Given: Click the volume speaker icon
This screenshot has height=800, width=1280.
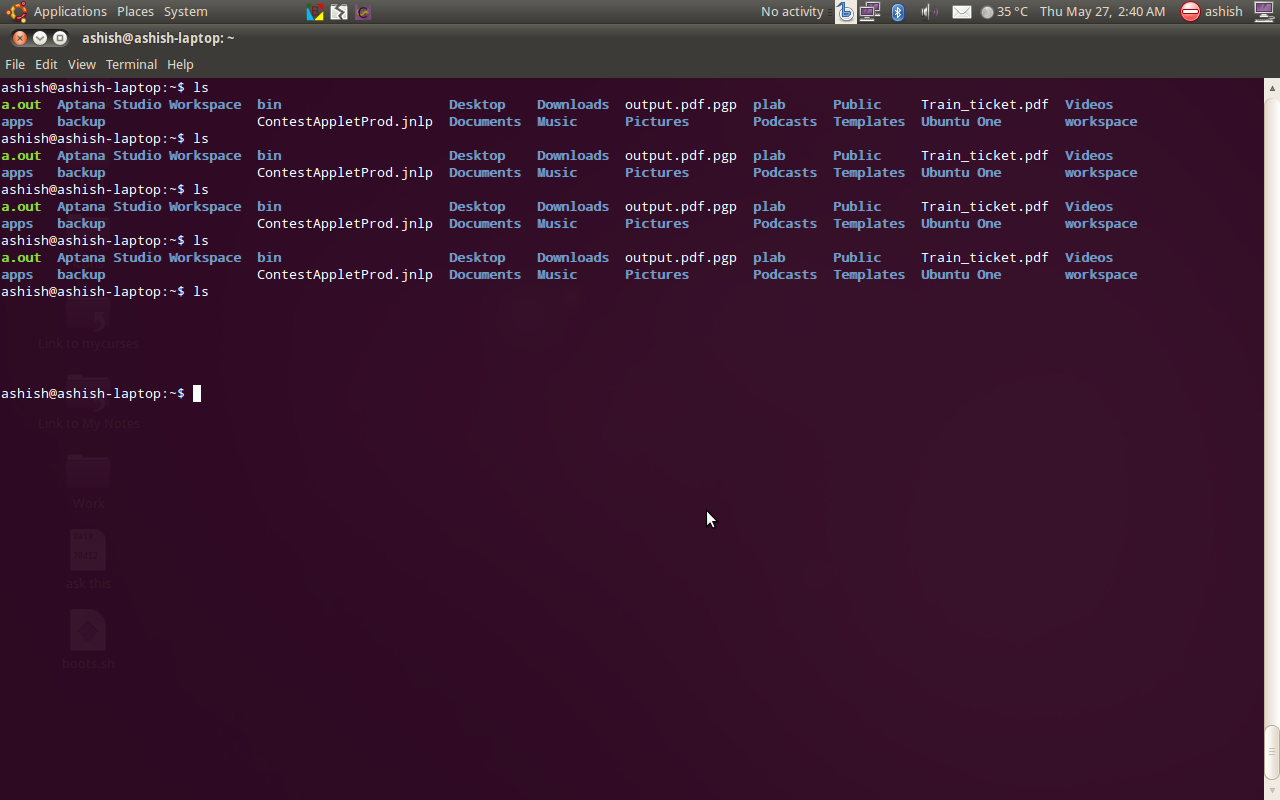Looking at the screenshot, I should coord(929,12).
